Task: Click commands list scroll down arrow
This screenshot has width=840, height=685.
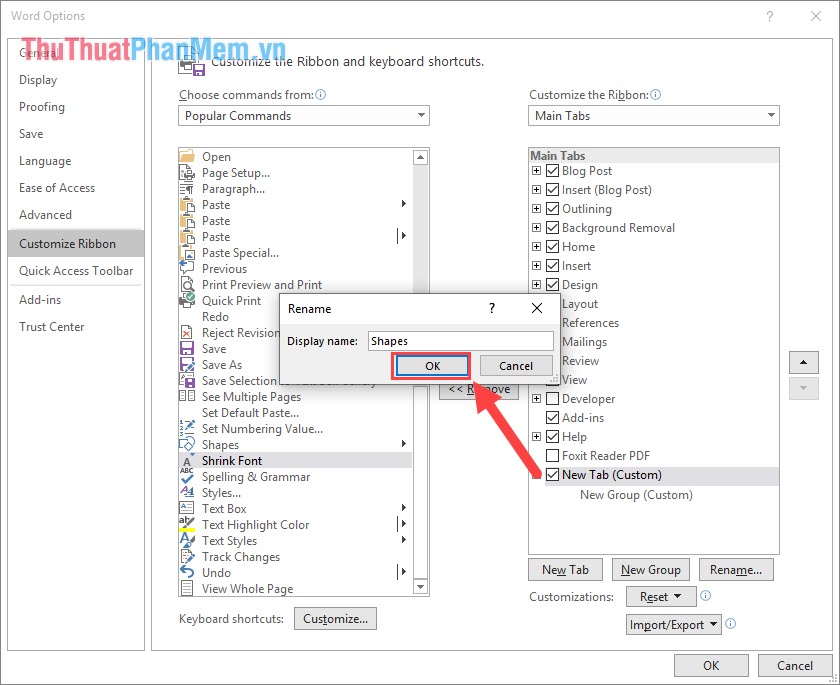Action: tap(421, 587)
